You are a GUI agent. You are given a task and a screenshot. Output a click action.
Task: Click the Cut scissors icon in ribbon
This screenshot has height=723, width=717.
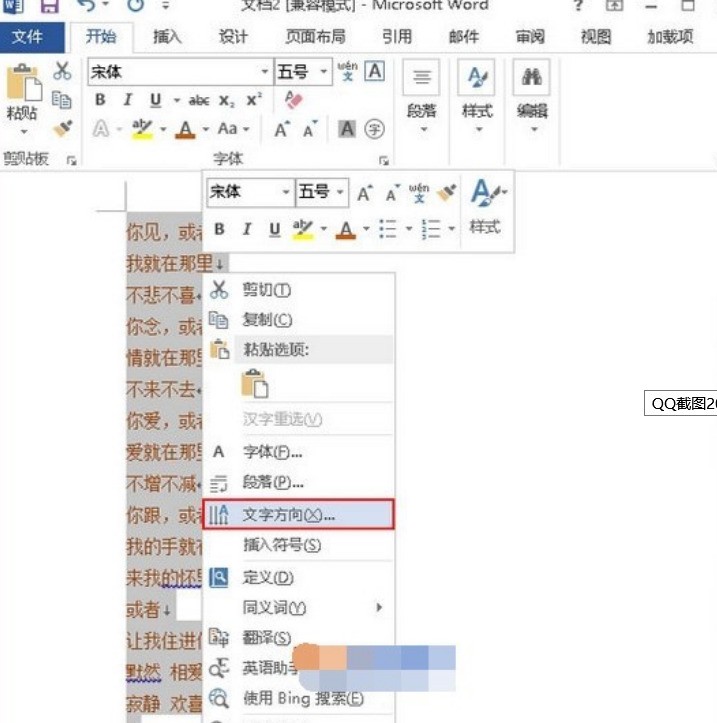pos(62,71)
